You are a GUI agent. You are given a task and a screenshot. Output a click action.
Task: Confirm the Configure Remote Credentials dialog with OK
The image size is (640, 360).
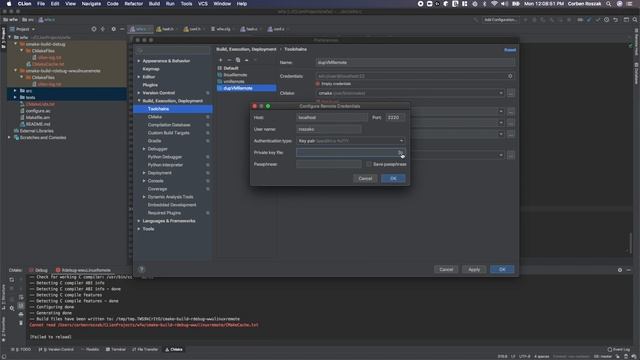coord(393,178)
